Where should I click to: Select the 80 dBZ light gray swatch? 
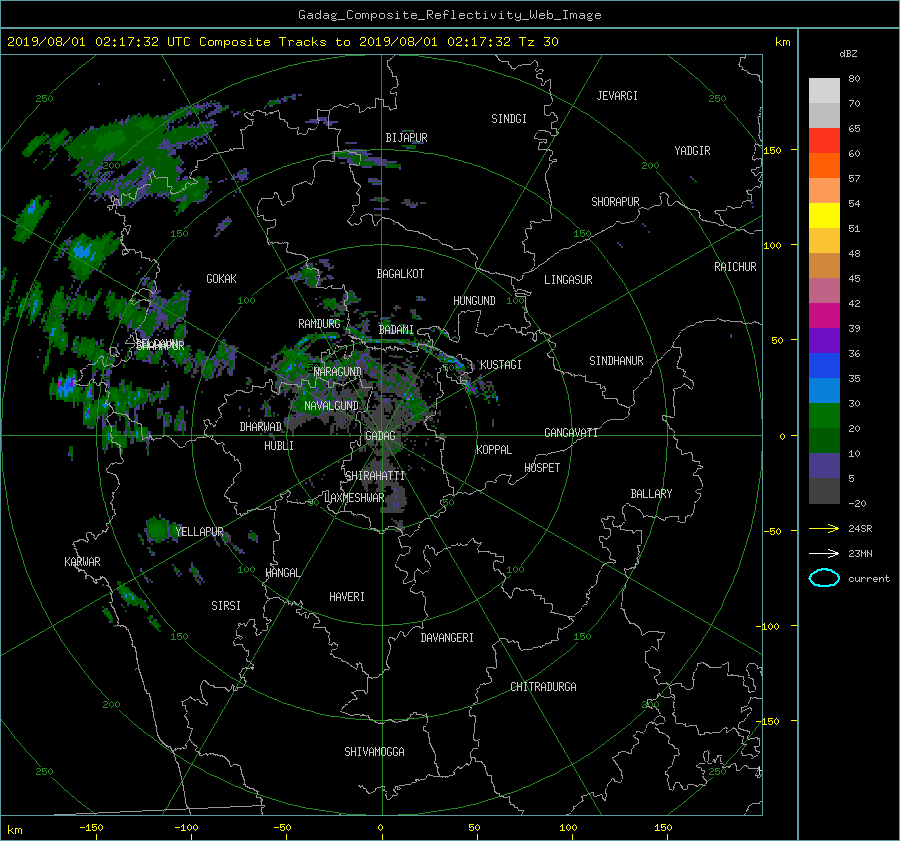[824, 91]
